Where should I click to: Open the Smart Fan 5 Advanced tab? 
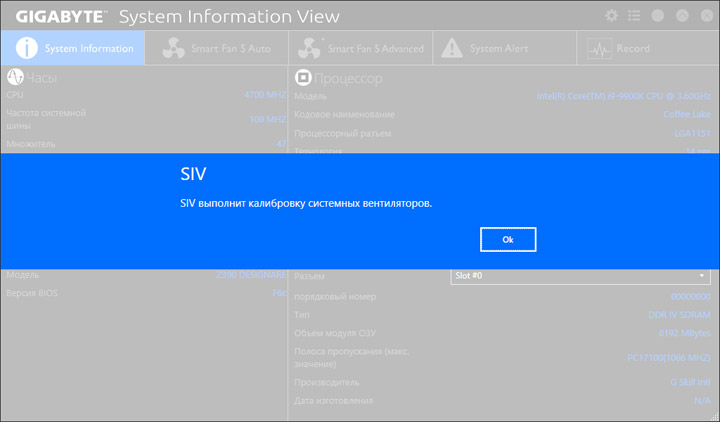click(360, 48)
